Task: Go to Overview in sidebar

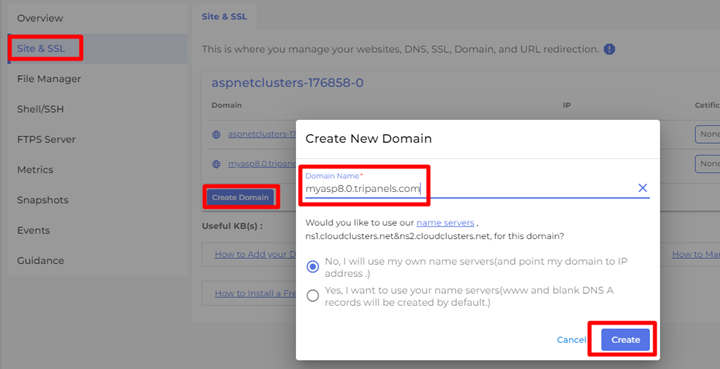Action: pos(40,18)
